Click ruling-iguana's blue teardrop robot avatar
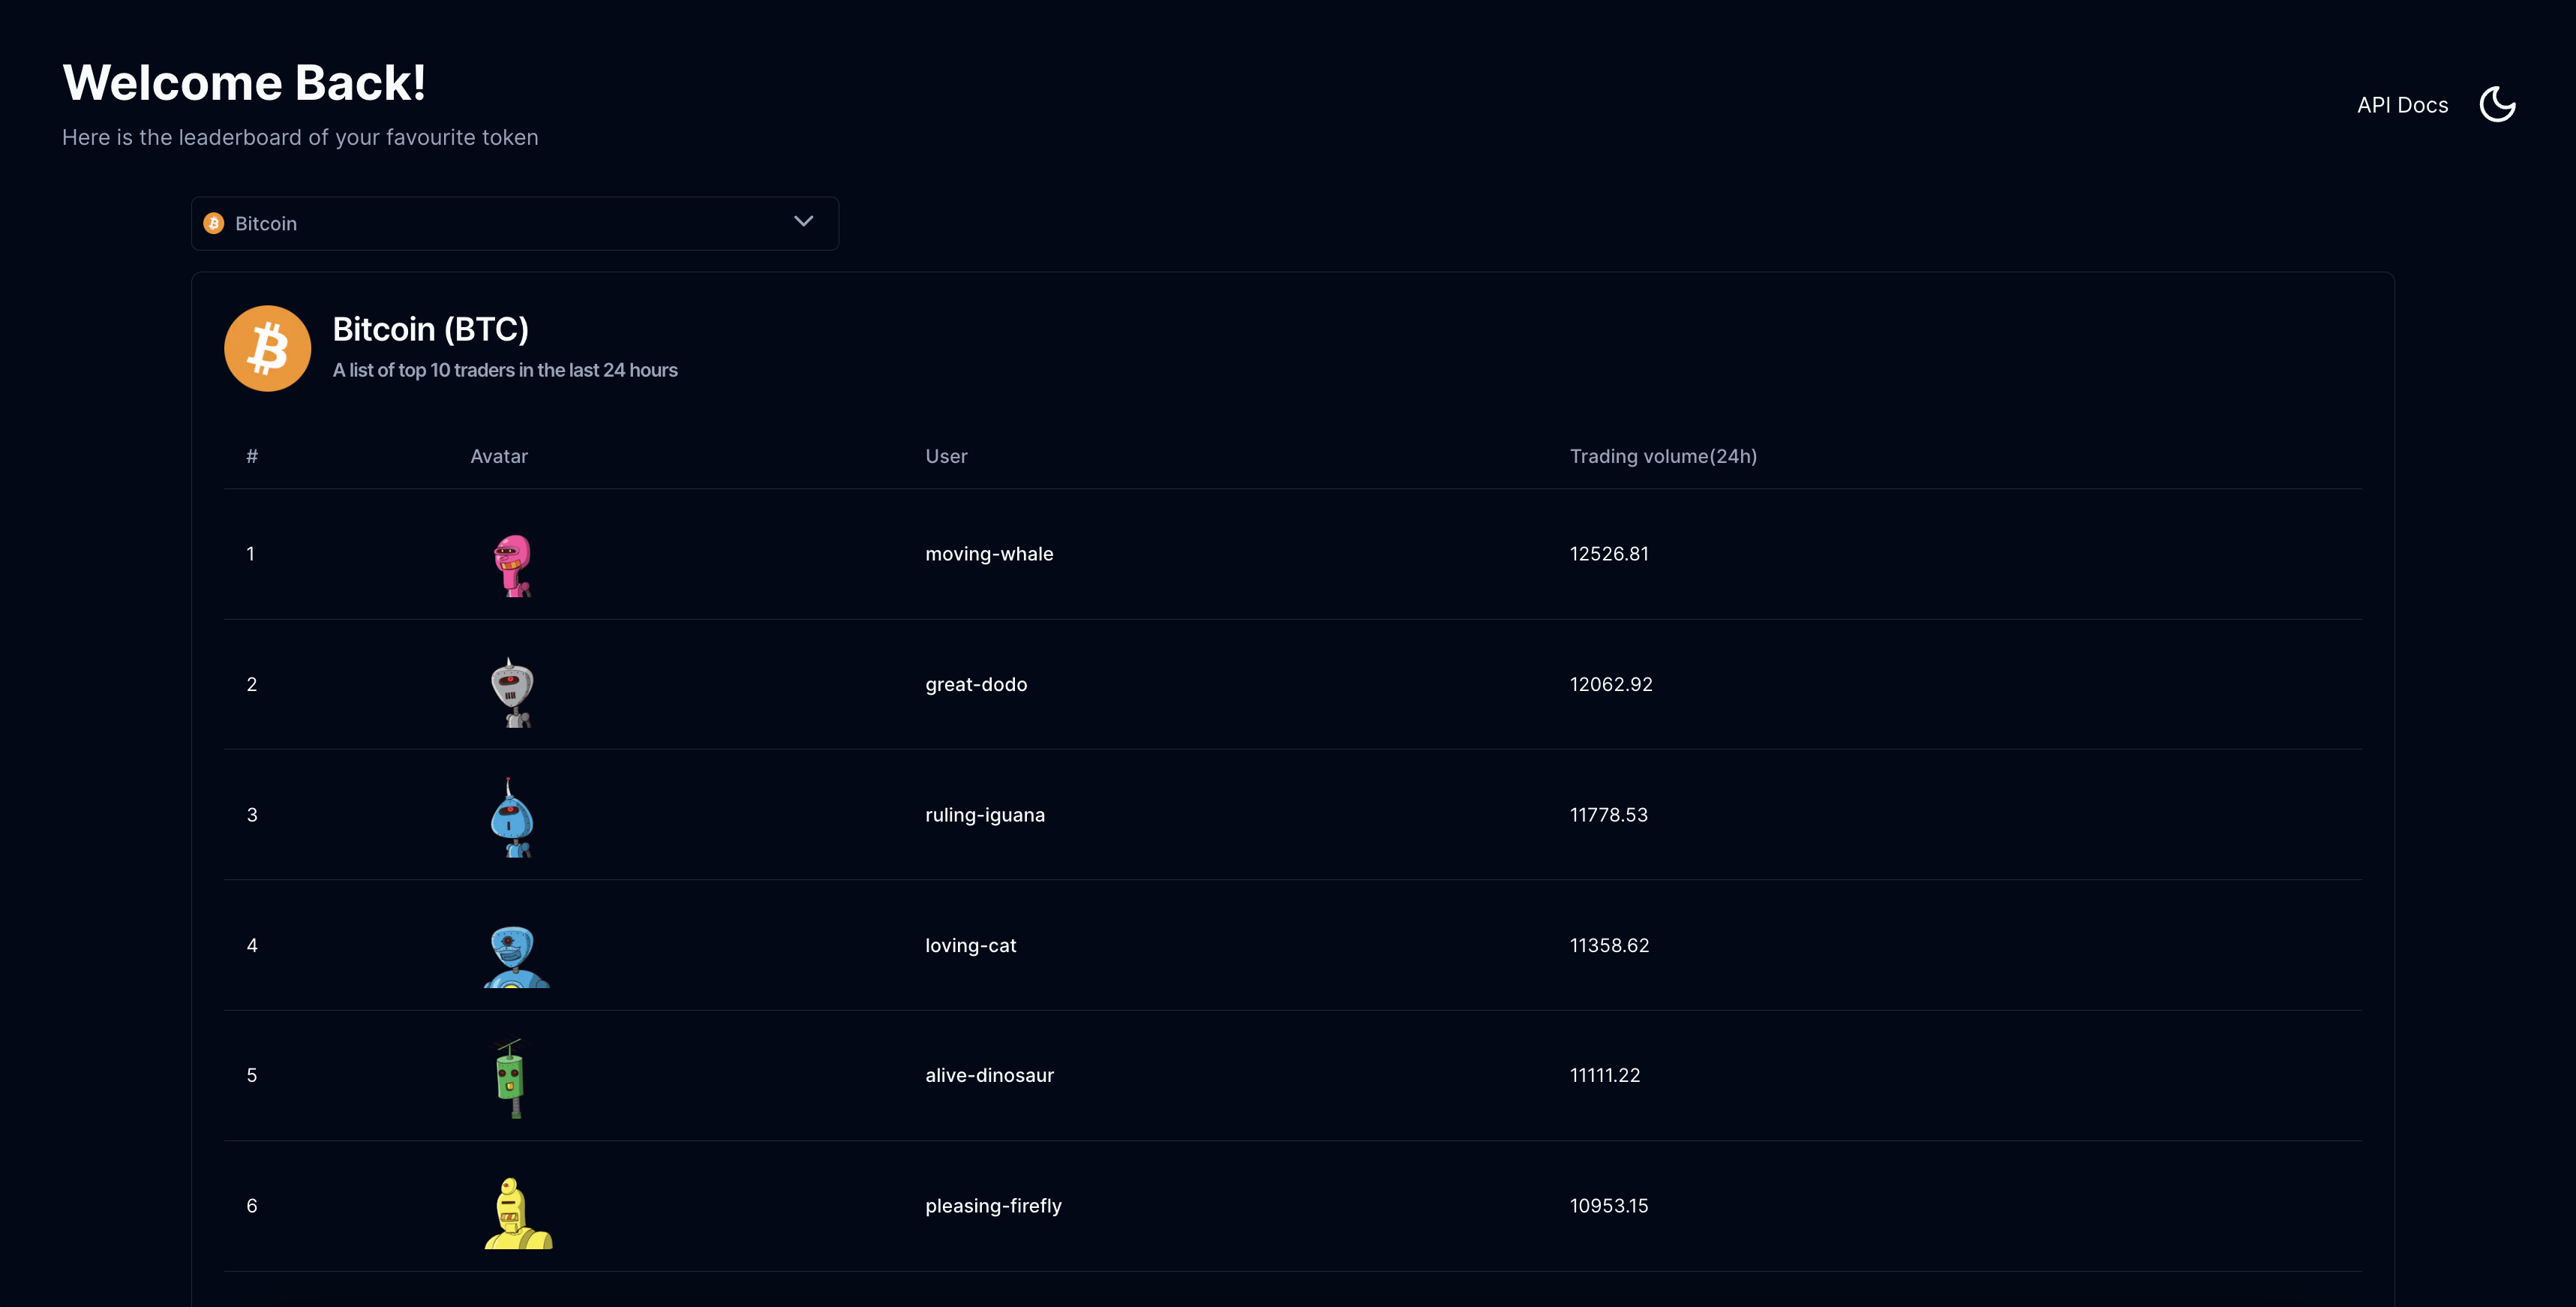 (512, 820)
